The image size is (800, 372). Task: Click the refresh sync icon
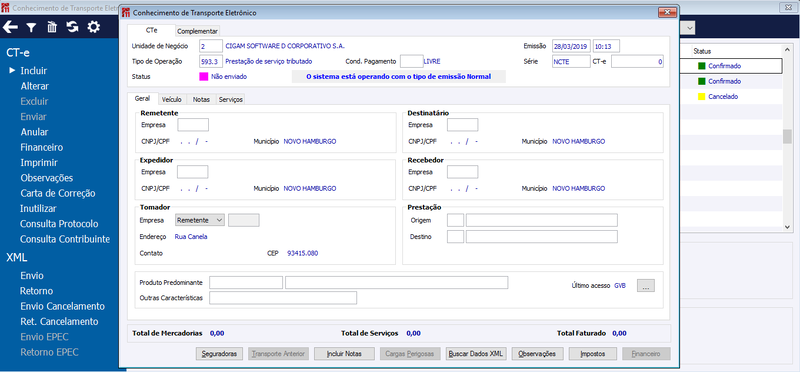point(72,27)
